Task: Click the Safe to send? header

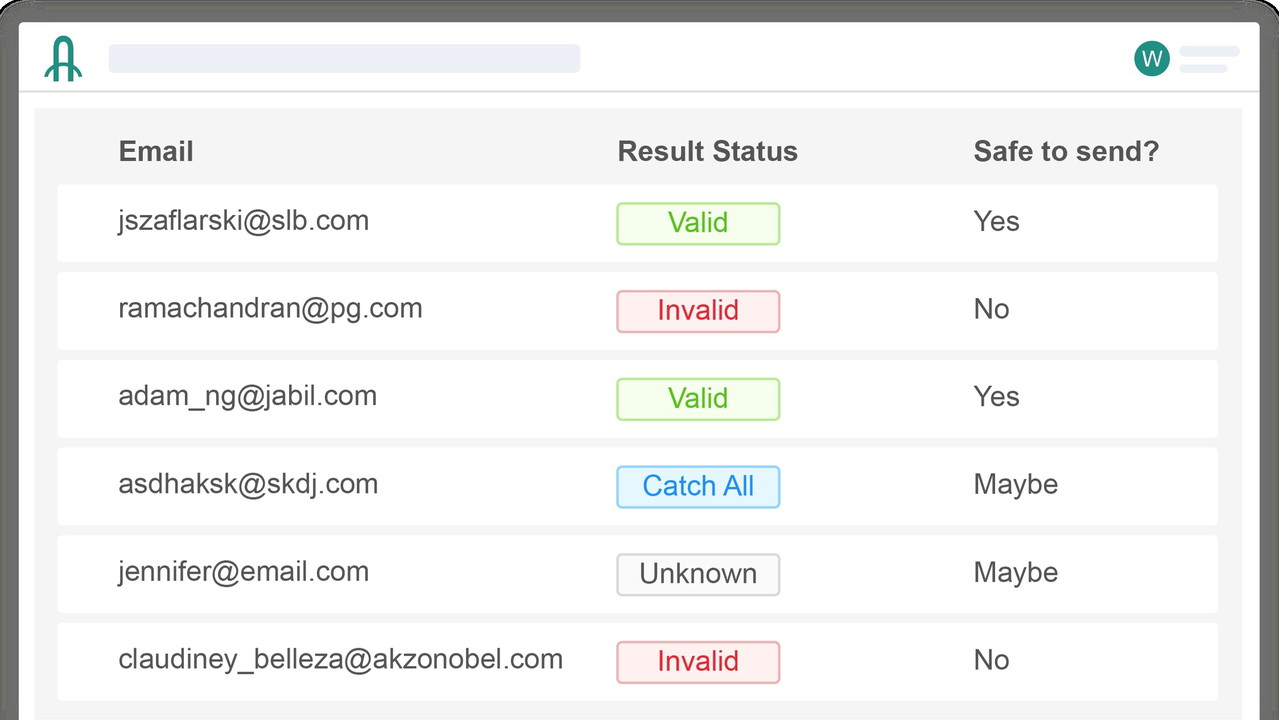Action: 1066,151
